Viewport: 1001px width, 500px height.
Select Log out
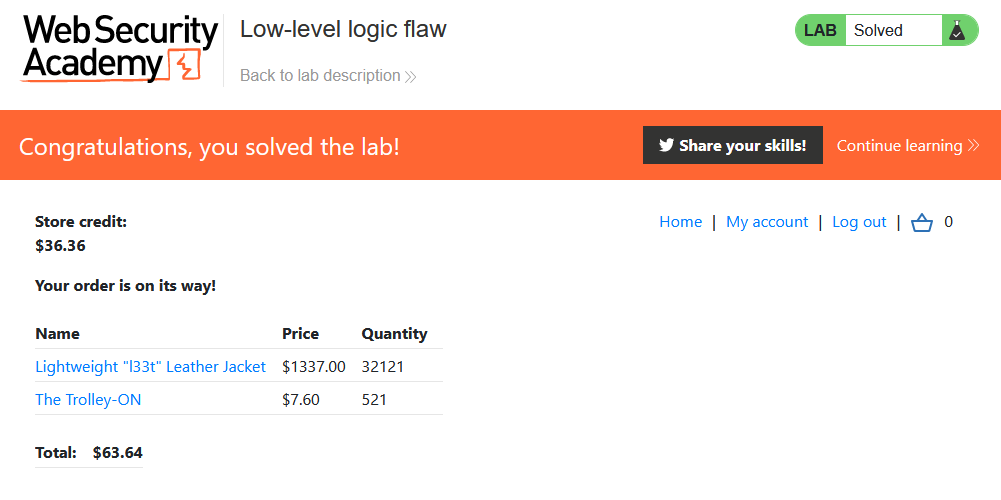coord(859,222)
